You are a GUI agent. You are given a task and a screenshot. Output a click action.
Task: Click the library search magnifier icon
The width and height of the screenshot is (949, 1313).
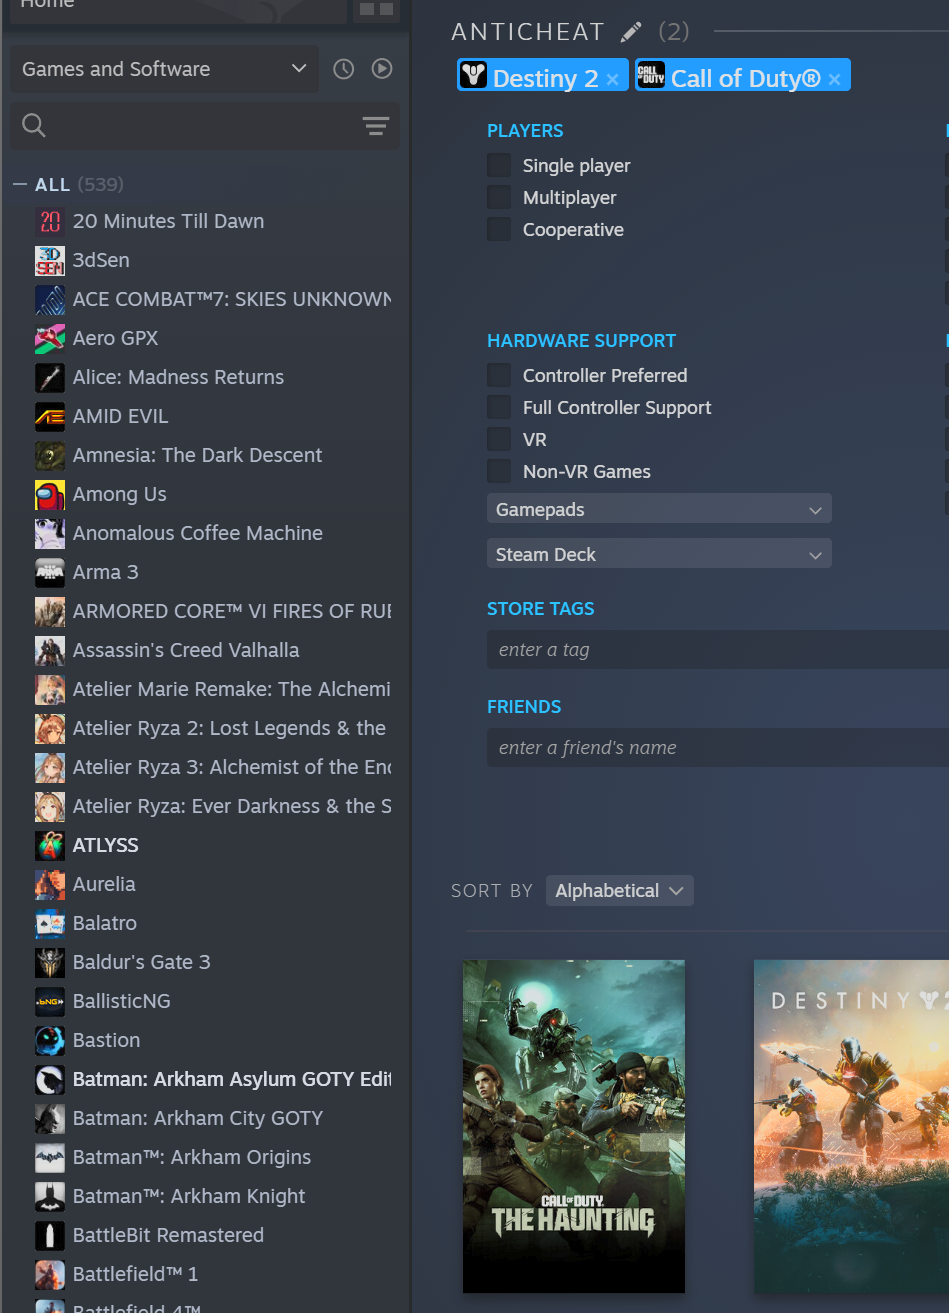(34, 125)
